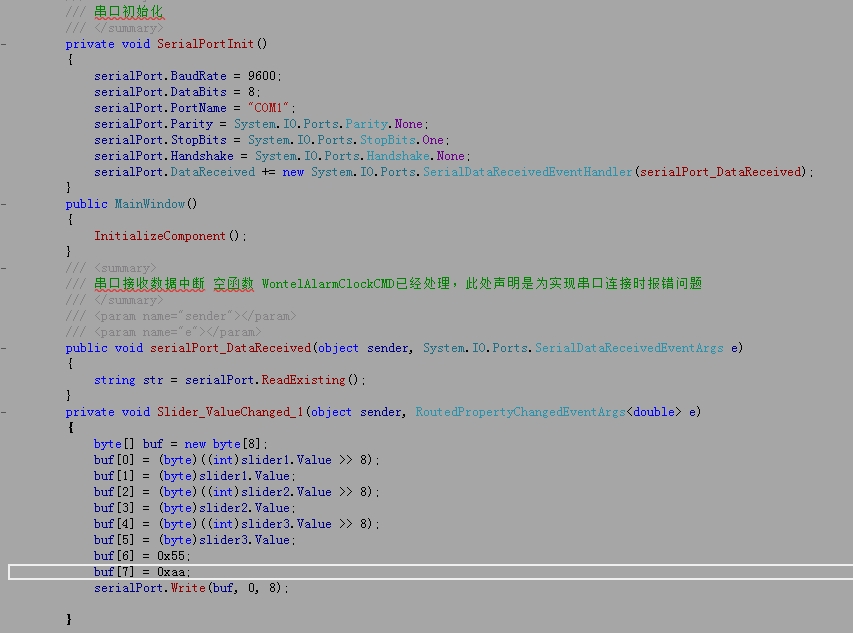Click the MainWindow constructor name
853x633 pixels.
[150, 204]
